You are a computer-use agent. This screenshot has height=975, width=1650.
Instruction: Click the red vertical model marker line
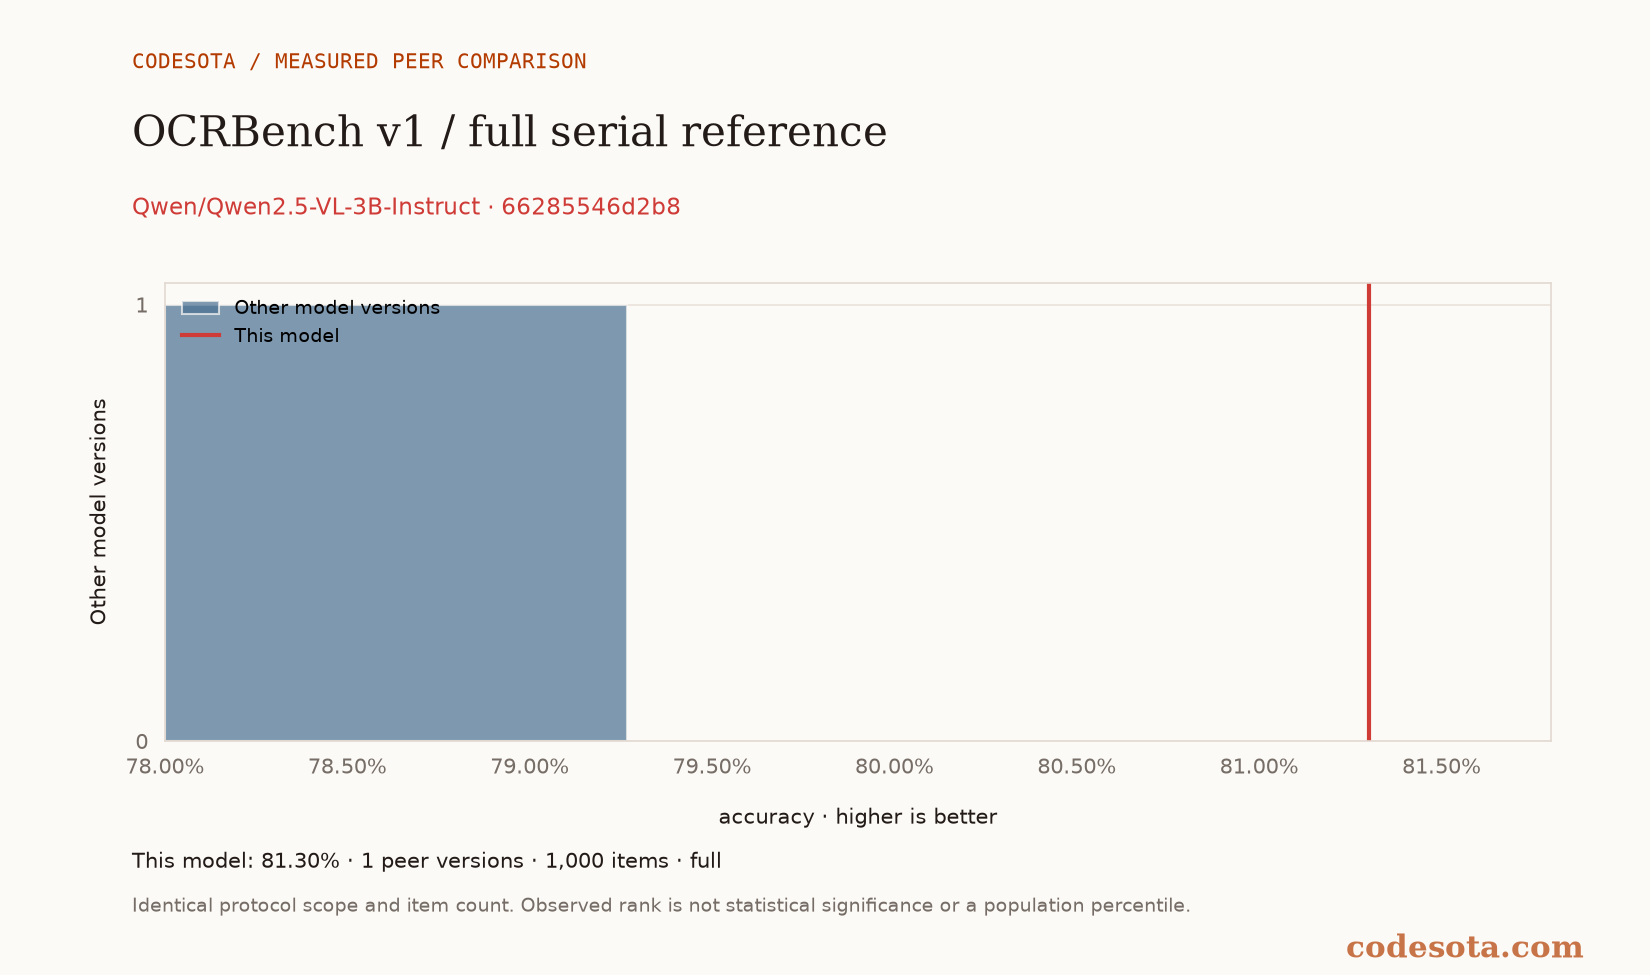coord(1368,512)
